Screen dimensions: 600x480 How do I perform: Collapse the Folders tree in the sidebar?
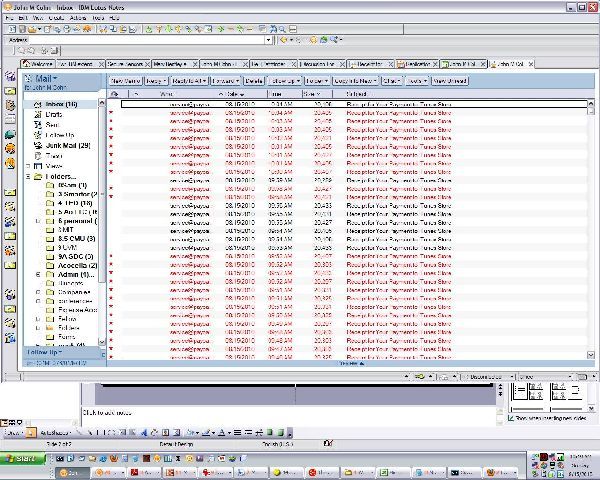click(x=27, y=176)
